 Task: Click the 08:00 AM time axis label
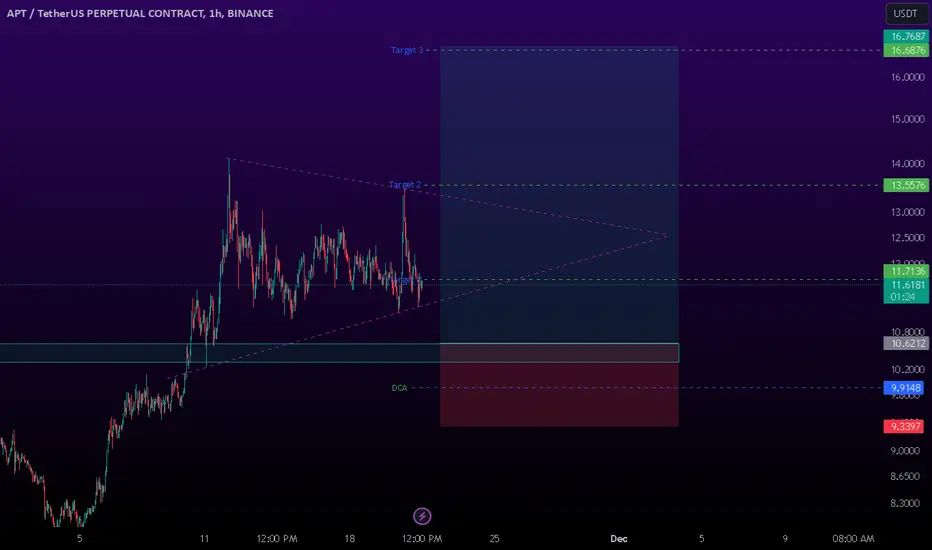point(853,539)
